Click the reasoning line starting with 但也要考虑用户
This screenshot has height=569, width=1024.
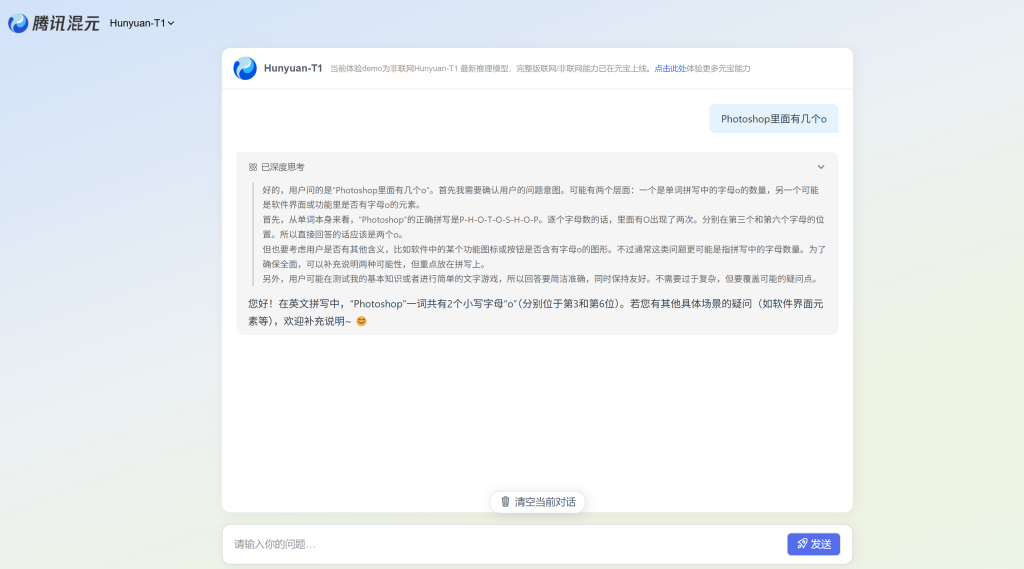(x=544, y=257)
